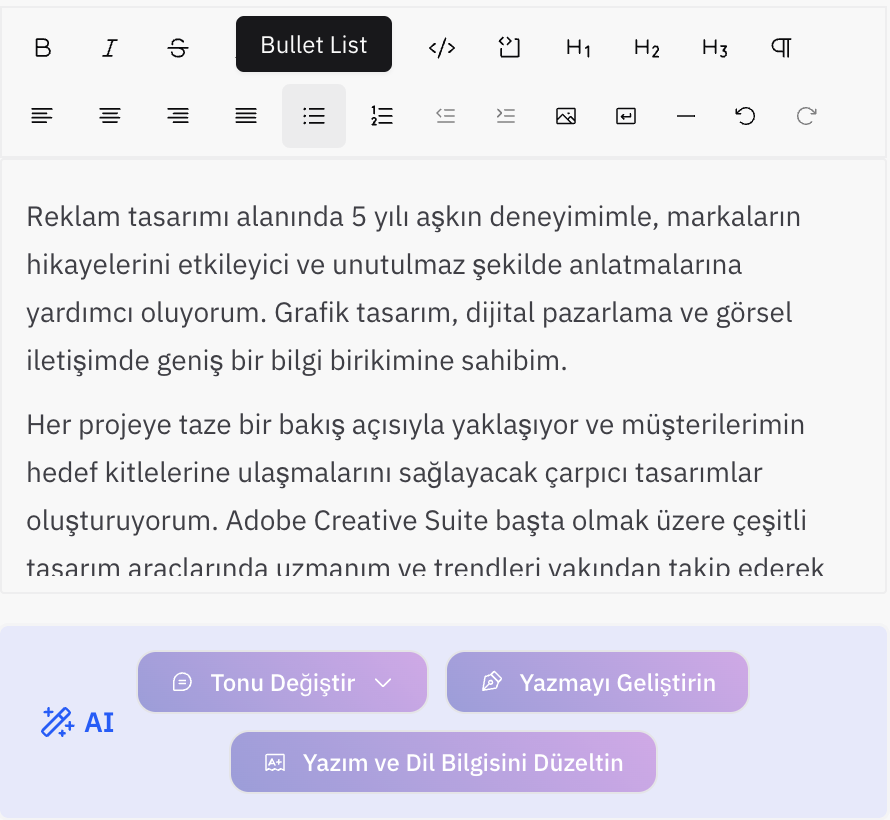Screen dimensions: 890x820
Task: Insert a horizontal rule line
Action: (686, 116)
